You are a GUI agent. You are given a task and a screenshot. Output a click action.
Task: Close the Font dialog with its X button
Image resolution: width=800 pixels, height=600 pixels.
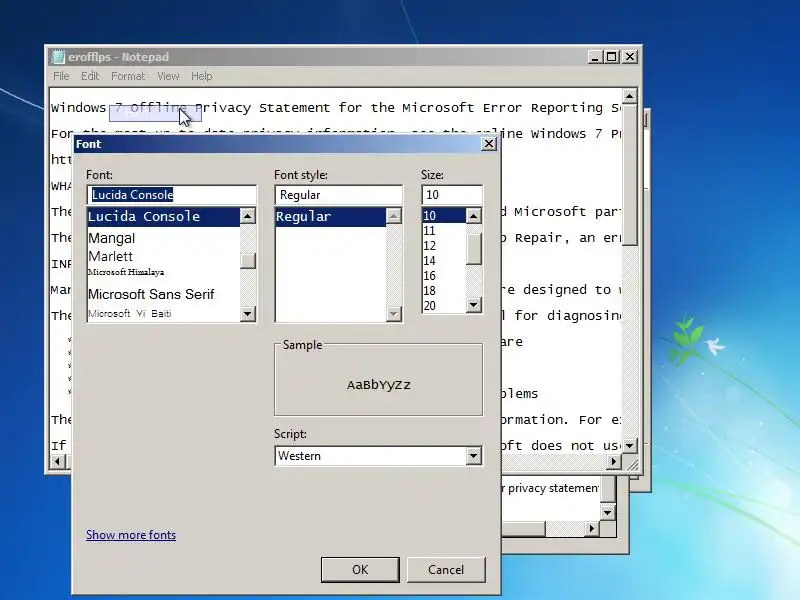coord(489,144)
